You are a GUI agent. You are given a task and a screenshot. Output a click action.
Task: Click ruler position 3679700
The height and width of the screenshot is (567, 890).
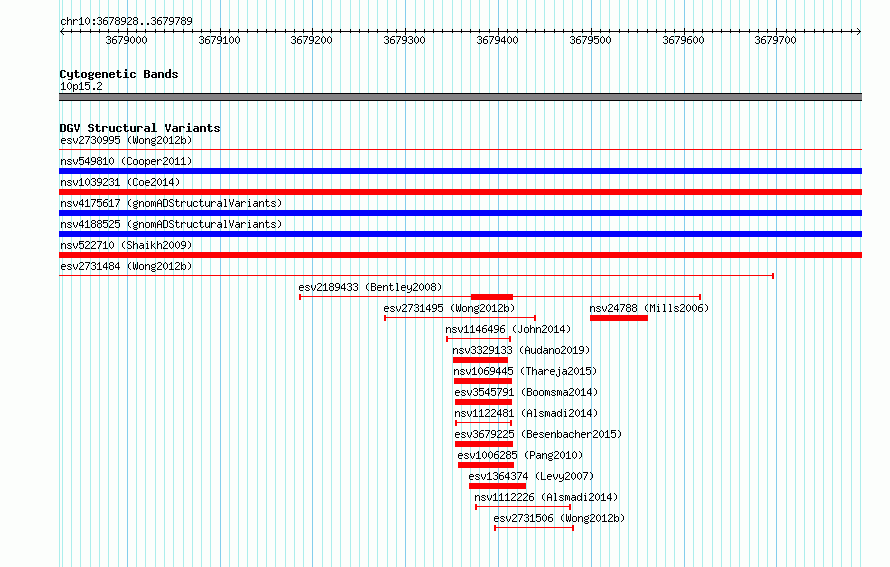tap(775, 40)
